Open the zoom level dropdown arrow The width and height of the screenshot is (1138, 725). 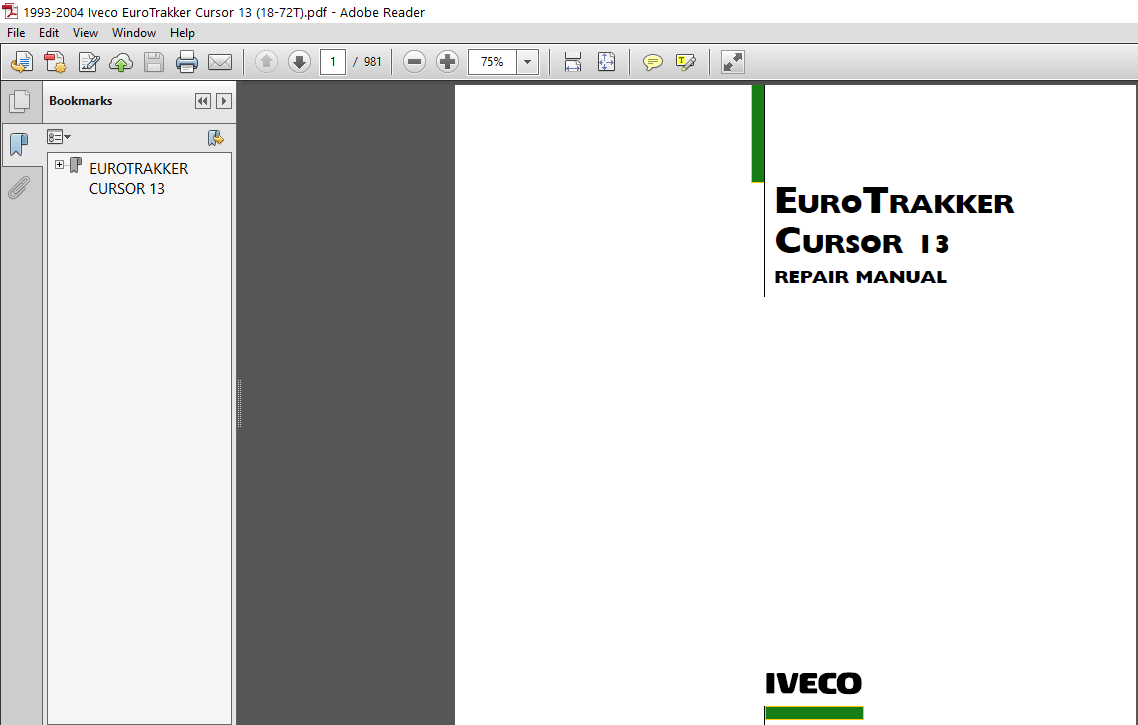click(528, 62)
